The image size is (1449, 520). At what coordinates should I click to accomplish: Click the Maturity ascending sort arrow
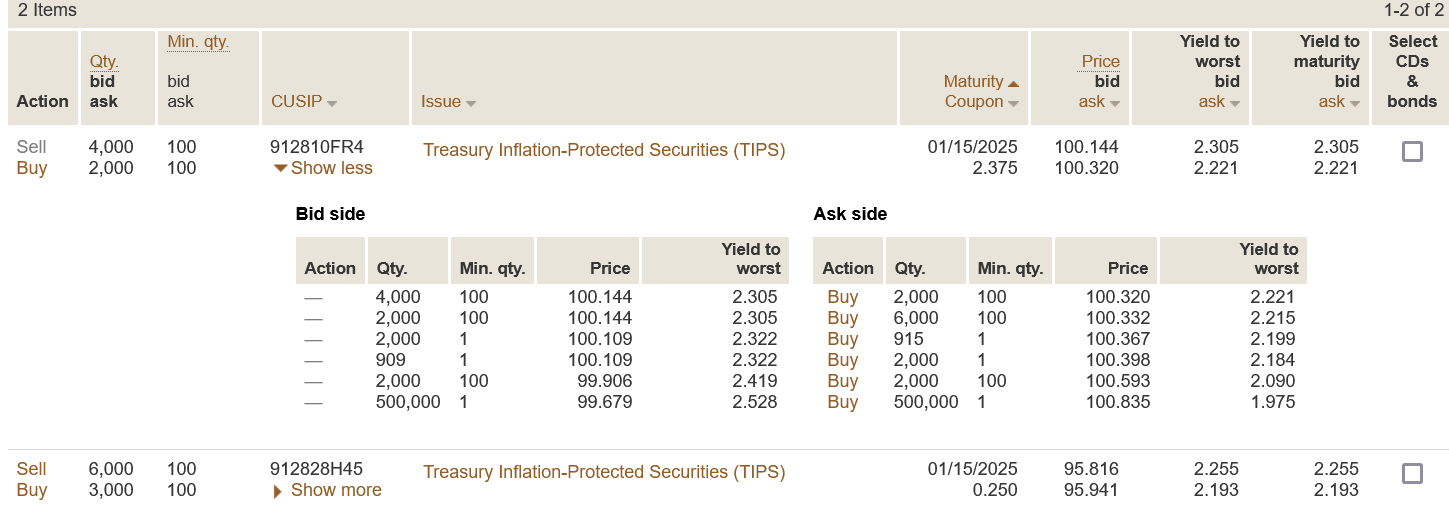[1013, 83]
